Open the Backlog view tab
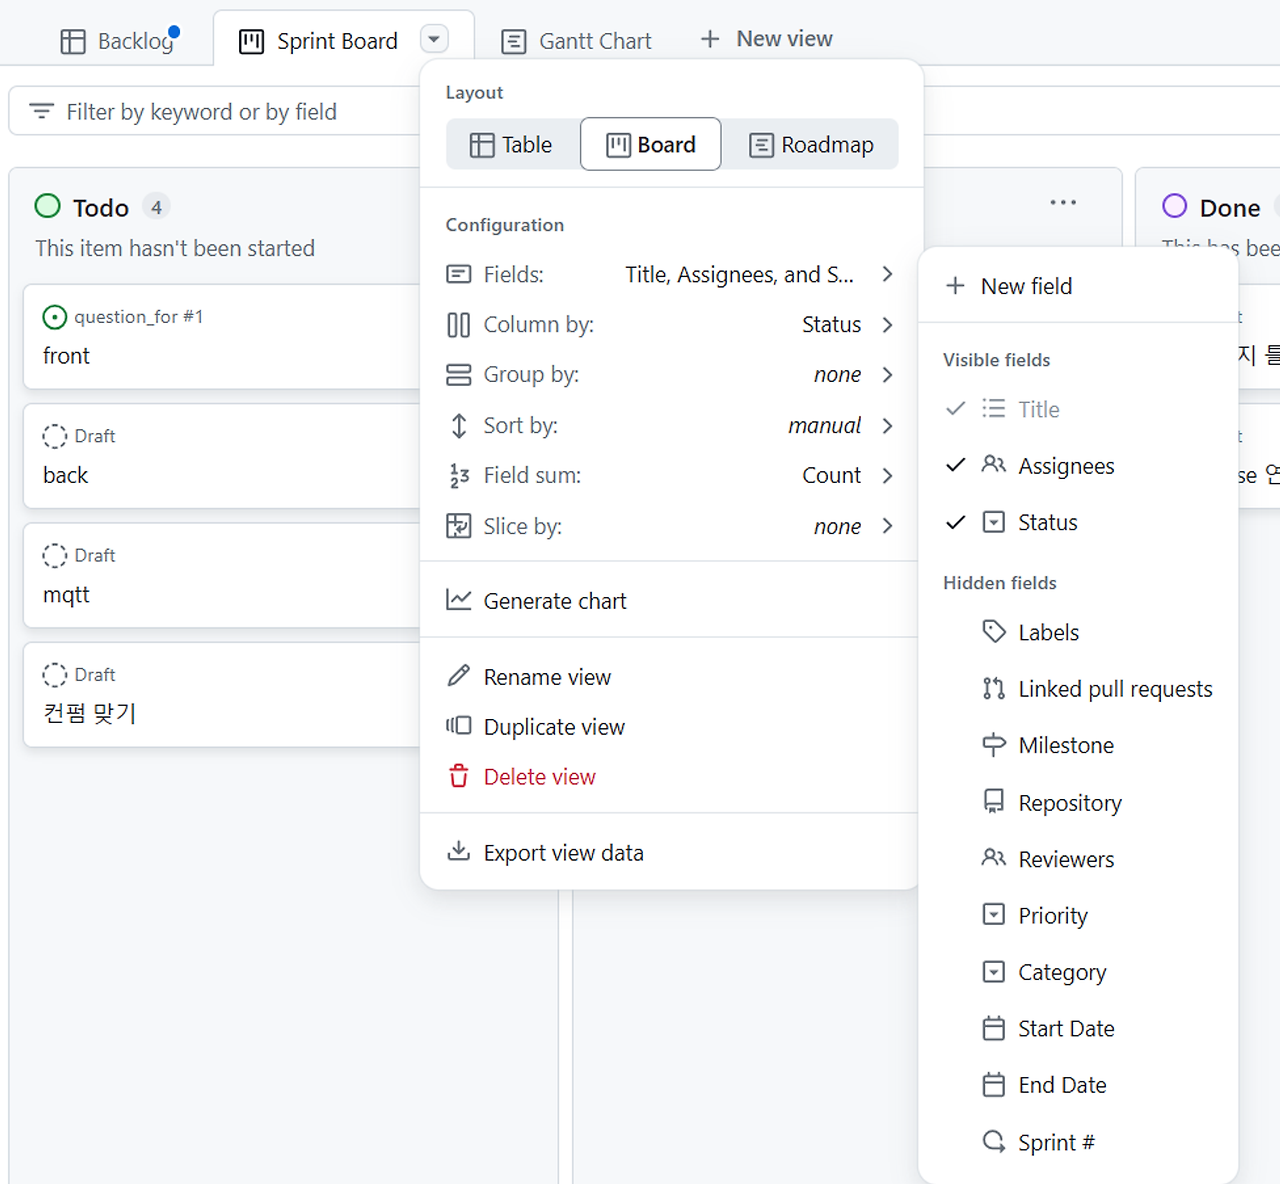 (118, 41)
